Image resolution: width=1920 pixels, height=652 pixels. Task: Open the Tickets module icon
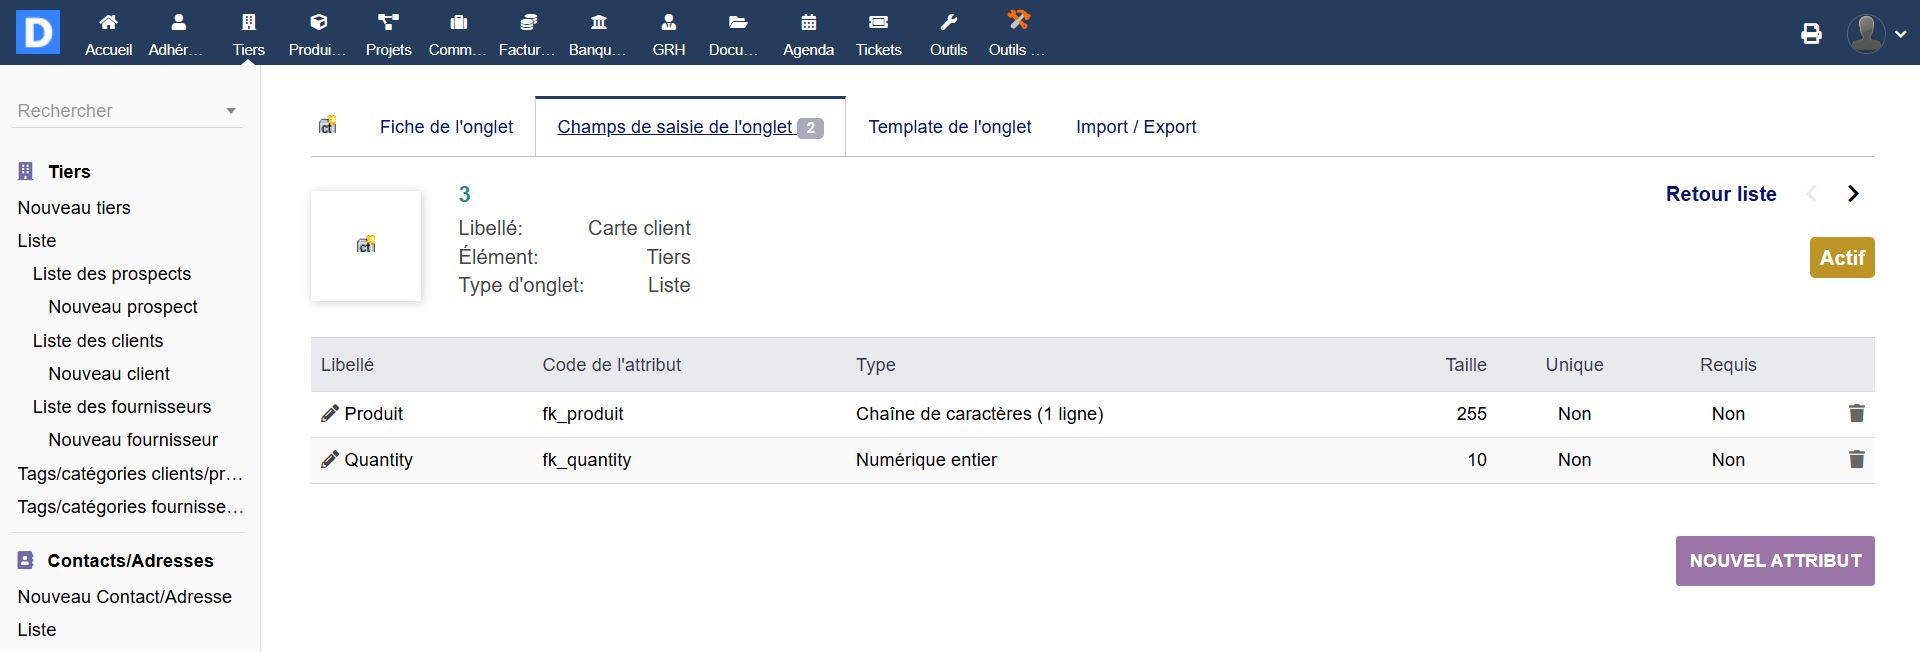point(878,22)
